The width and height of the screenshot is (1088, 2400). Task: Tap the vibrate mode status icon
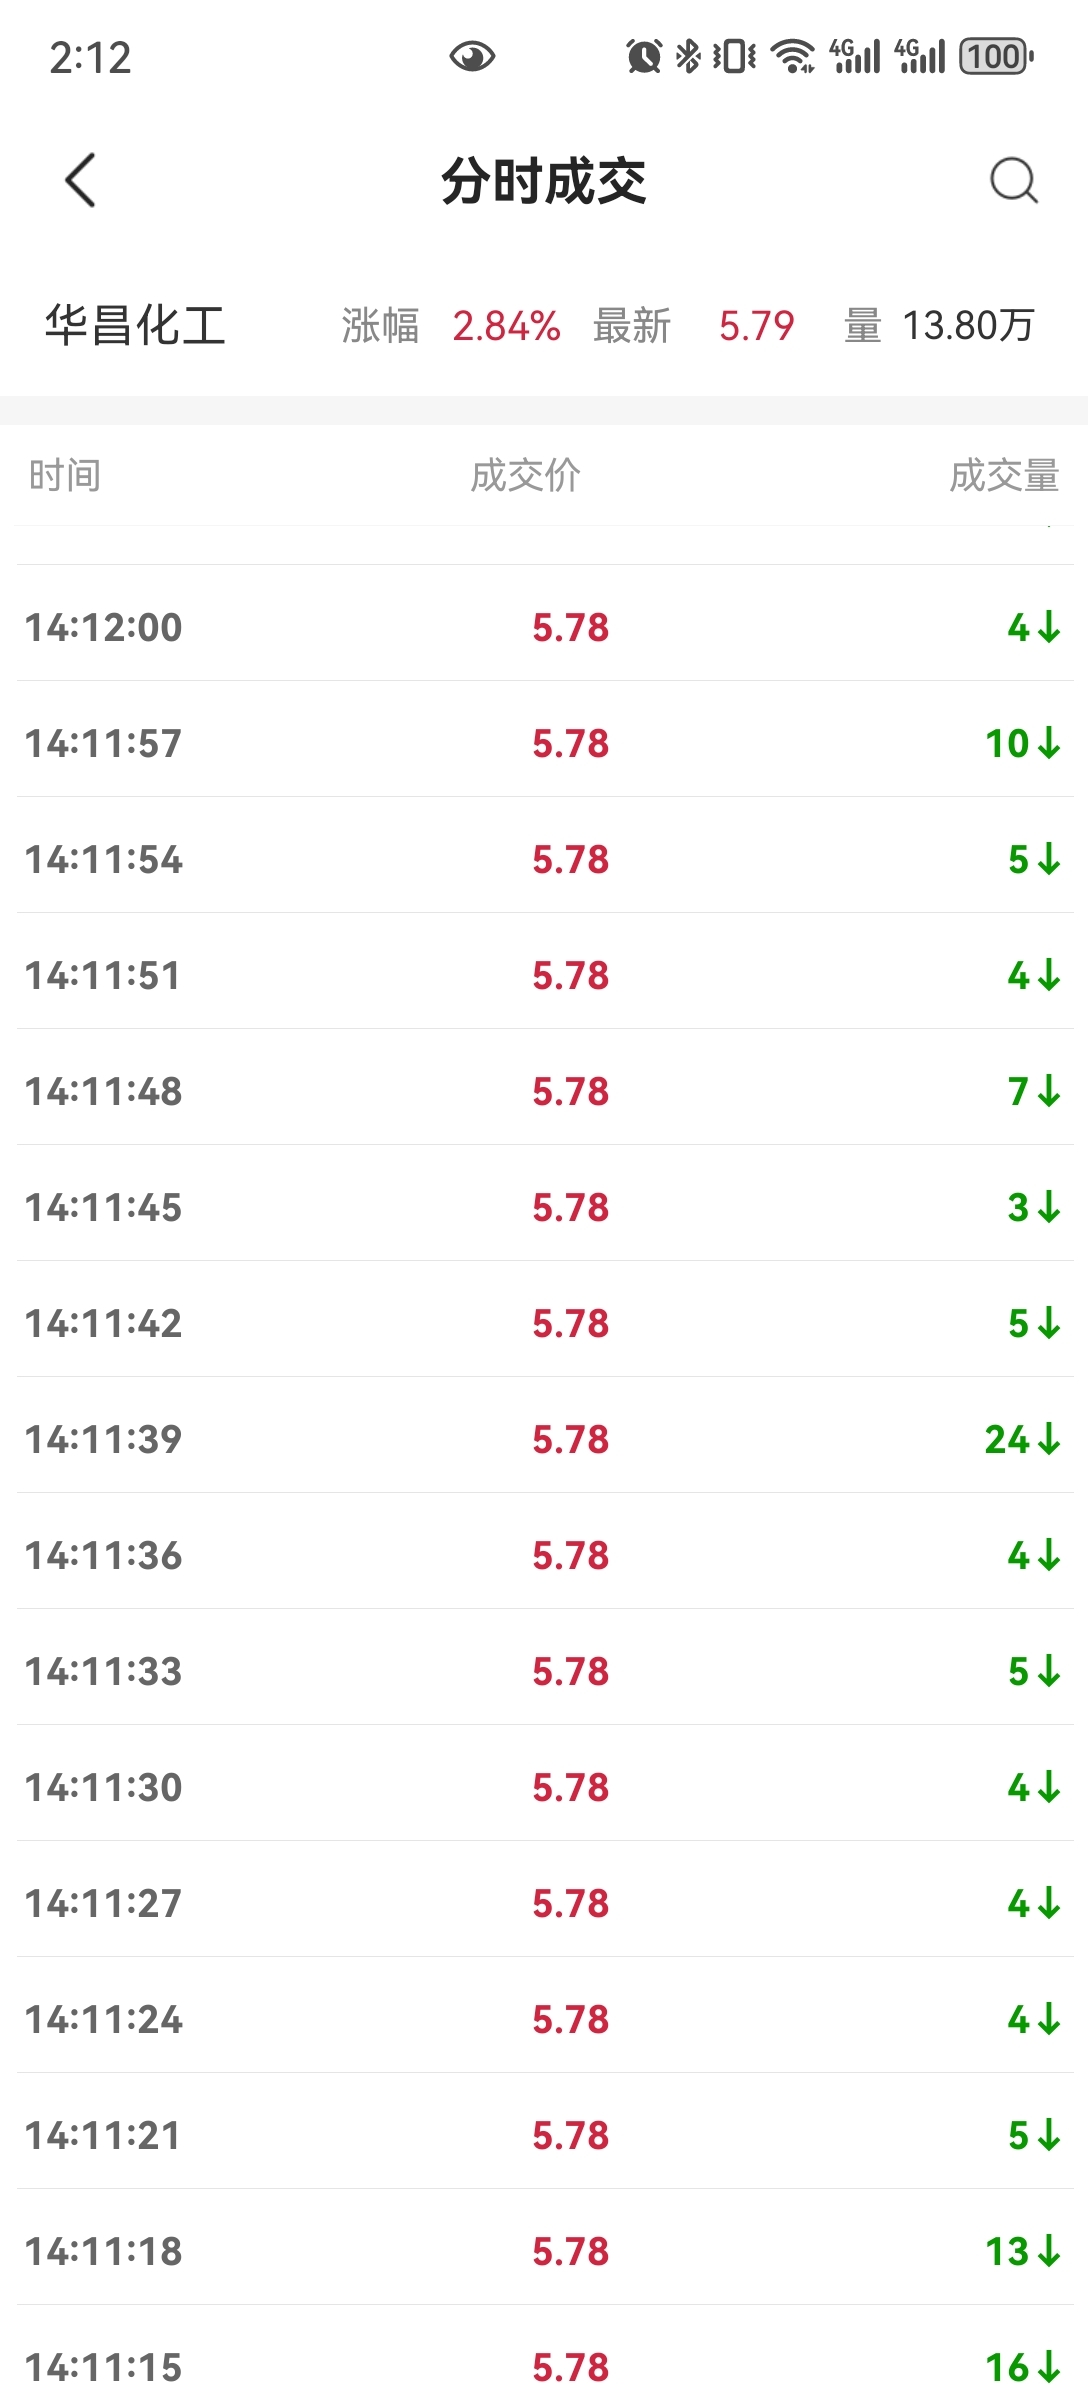734,56
